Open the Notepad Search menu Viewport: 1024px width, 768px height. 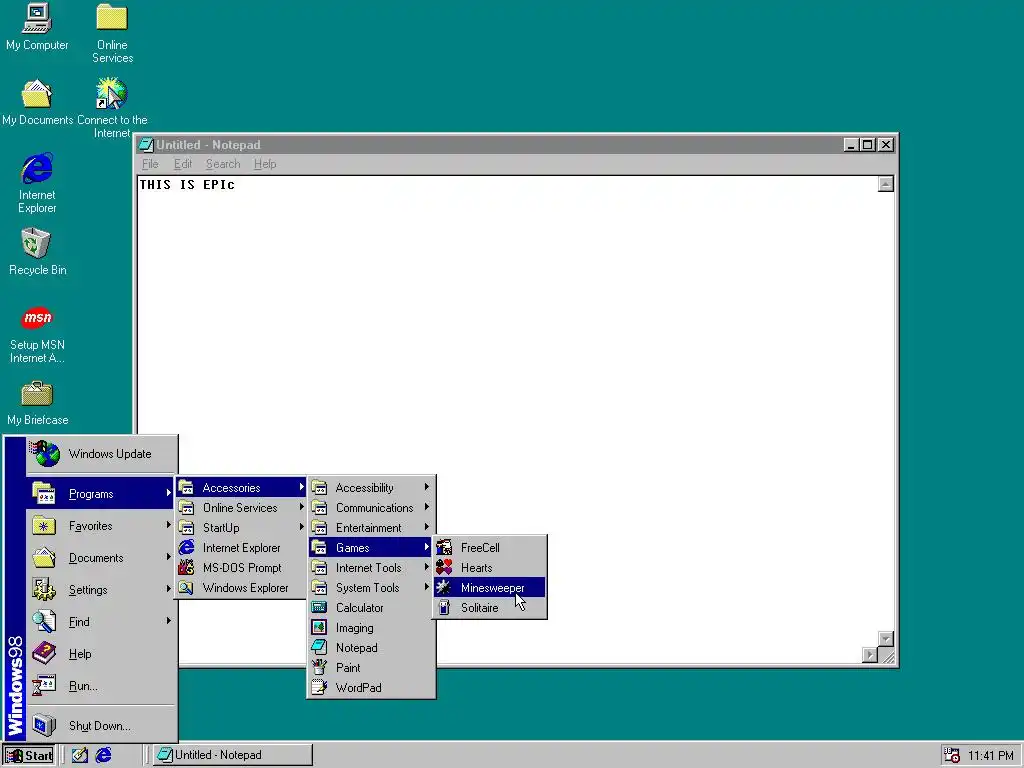(x=223, y=164)
